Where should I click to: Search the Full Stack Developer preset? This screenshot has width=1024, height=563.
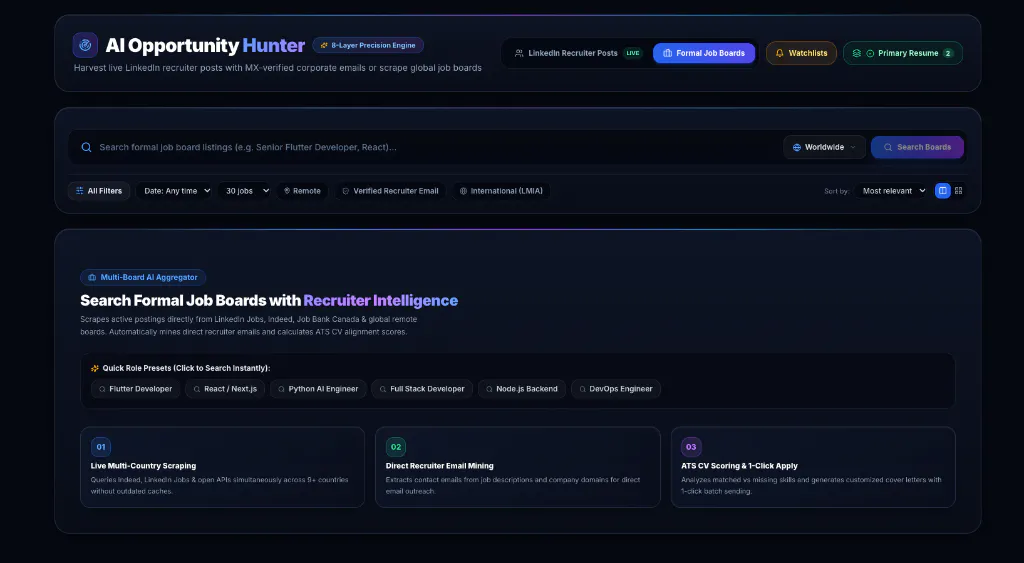click(422, 389)
